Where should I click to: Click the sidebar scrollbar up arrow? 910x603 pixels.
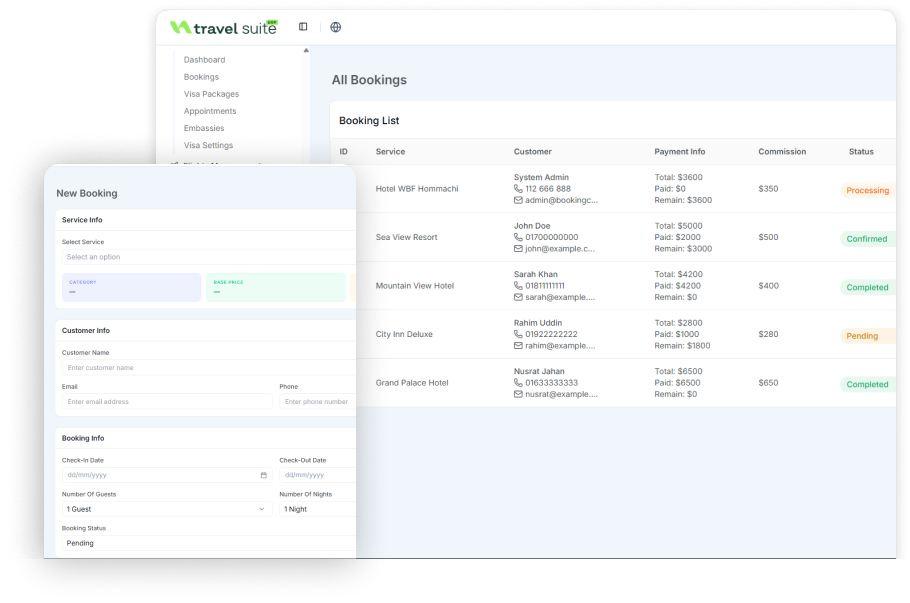point(306,50)
